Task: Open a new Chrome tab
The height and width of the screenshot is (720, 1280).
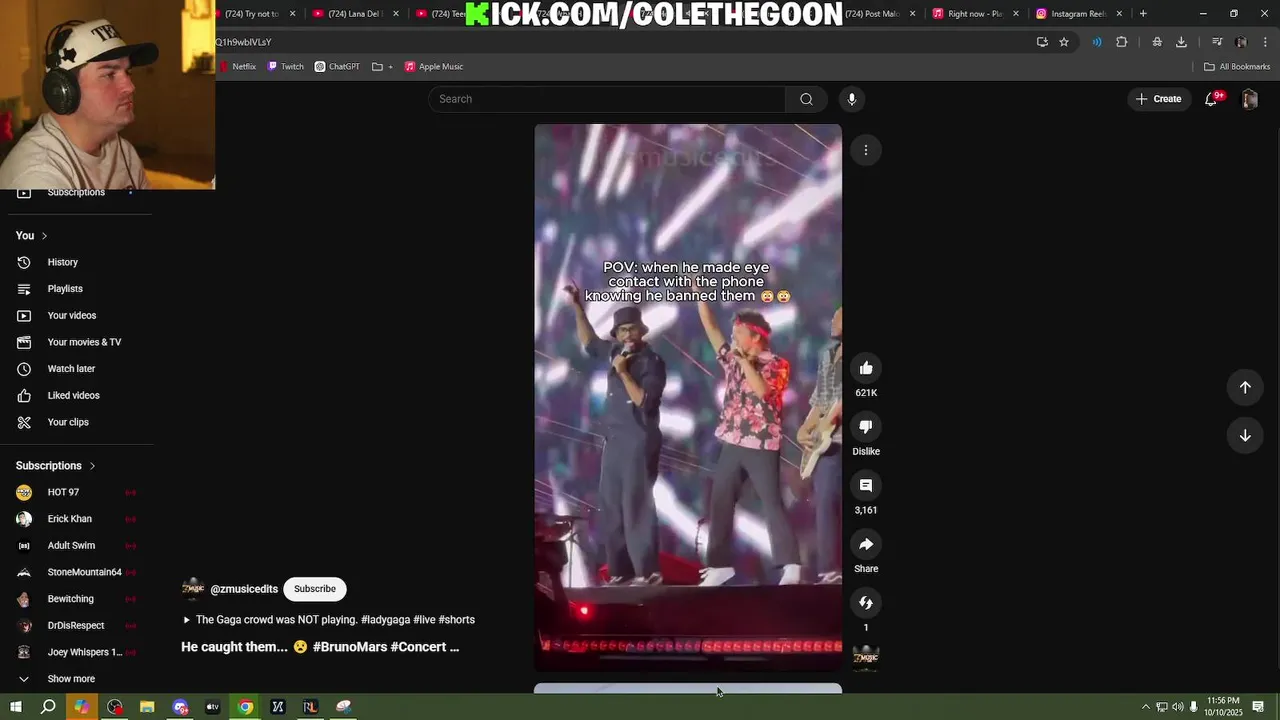Action: pyautogui.click(x=1143, y=14)
